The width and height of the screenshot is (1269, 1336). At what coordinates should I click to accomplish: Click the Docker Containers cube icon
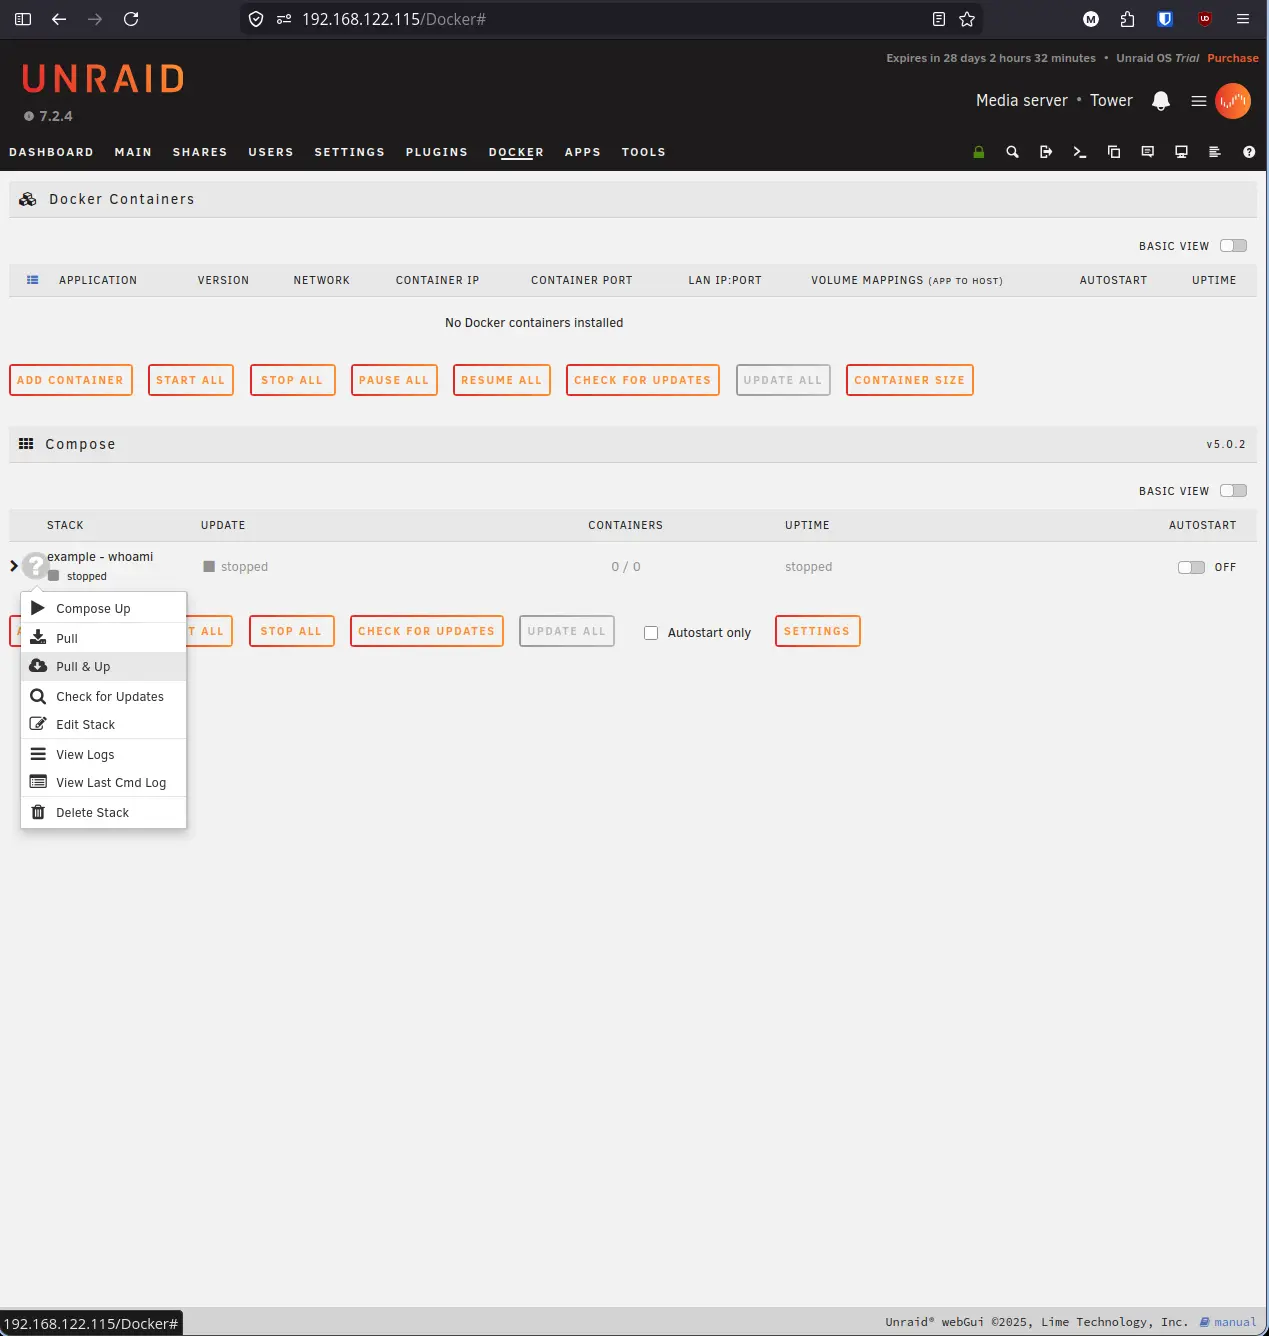(x=28, y=199)
